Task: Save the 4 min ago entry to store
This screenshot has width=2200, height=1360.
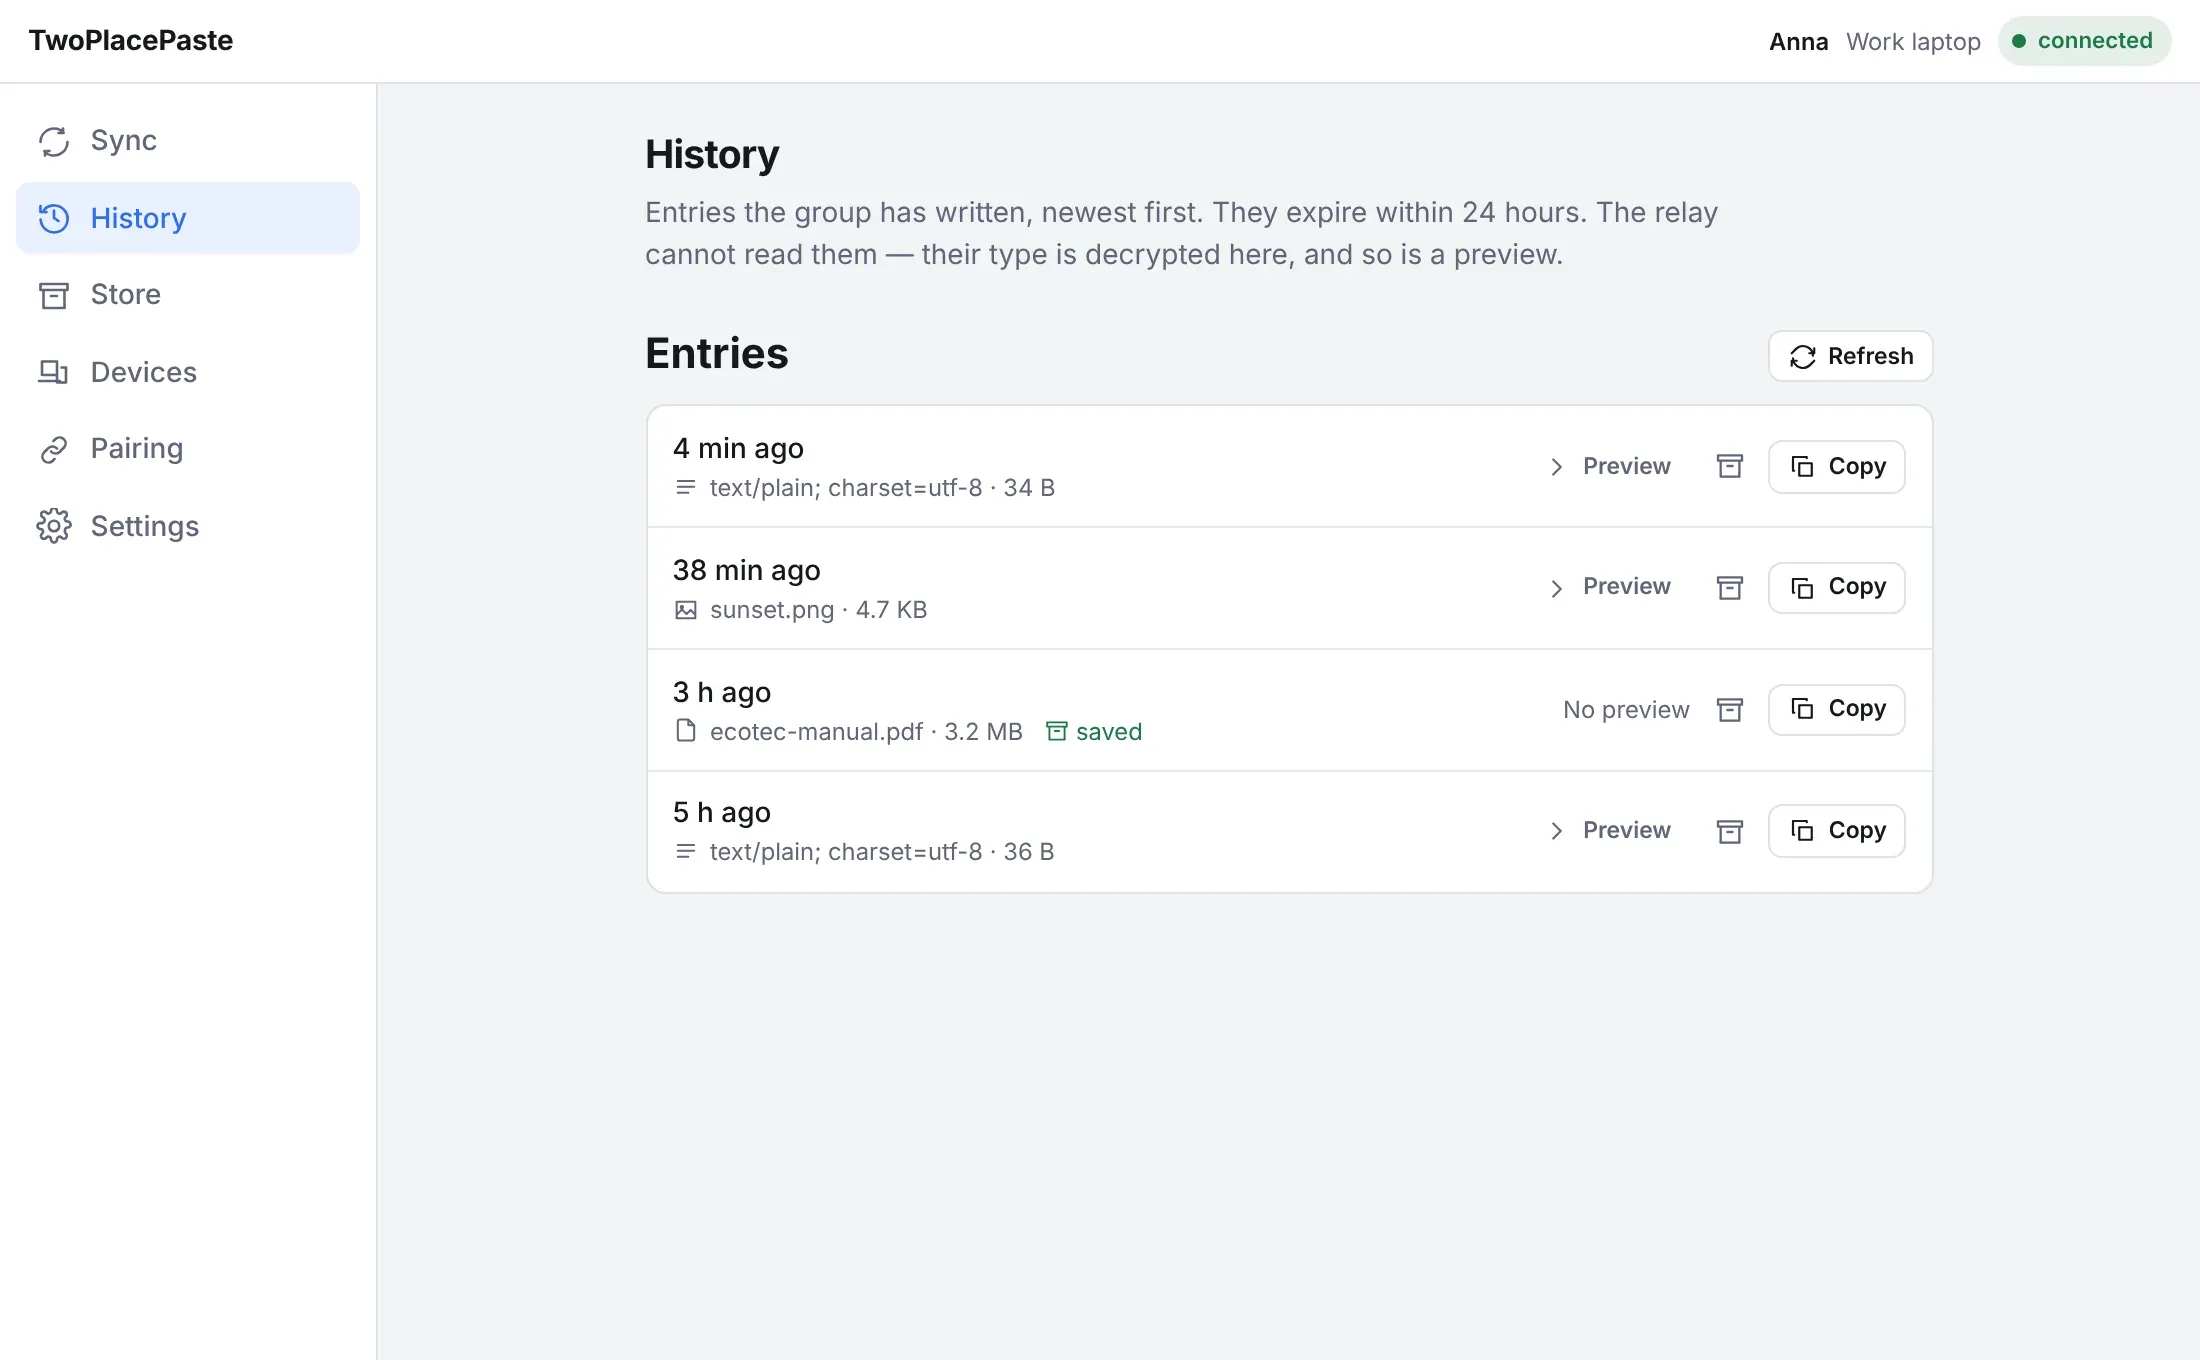Action: (1730, 466)
